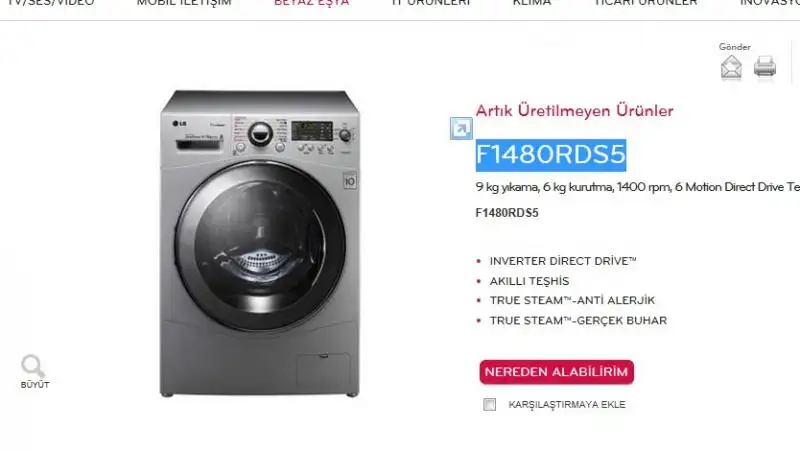Open the TV/SES/VIDEO menu
This screenshot has height=451, width=800.
coord(51,2)
